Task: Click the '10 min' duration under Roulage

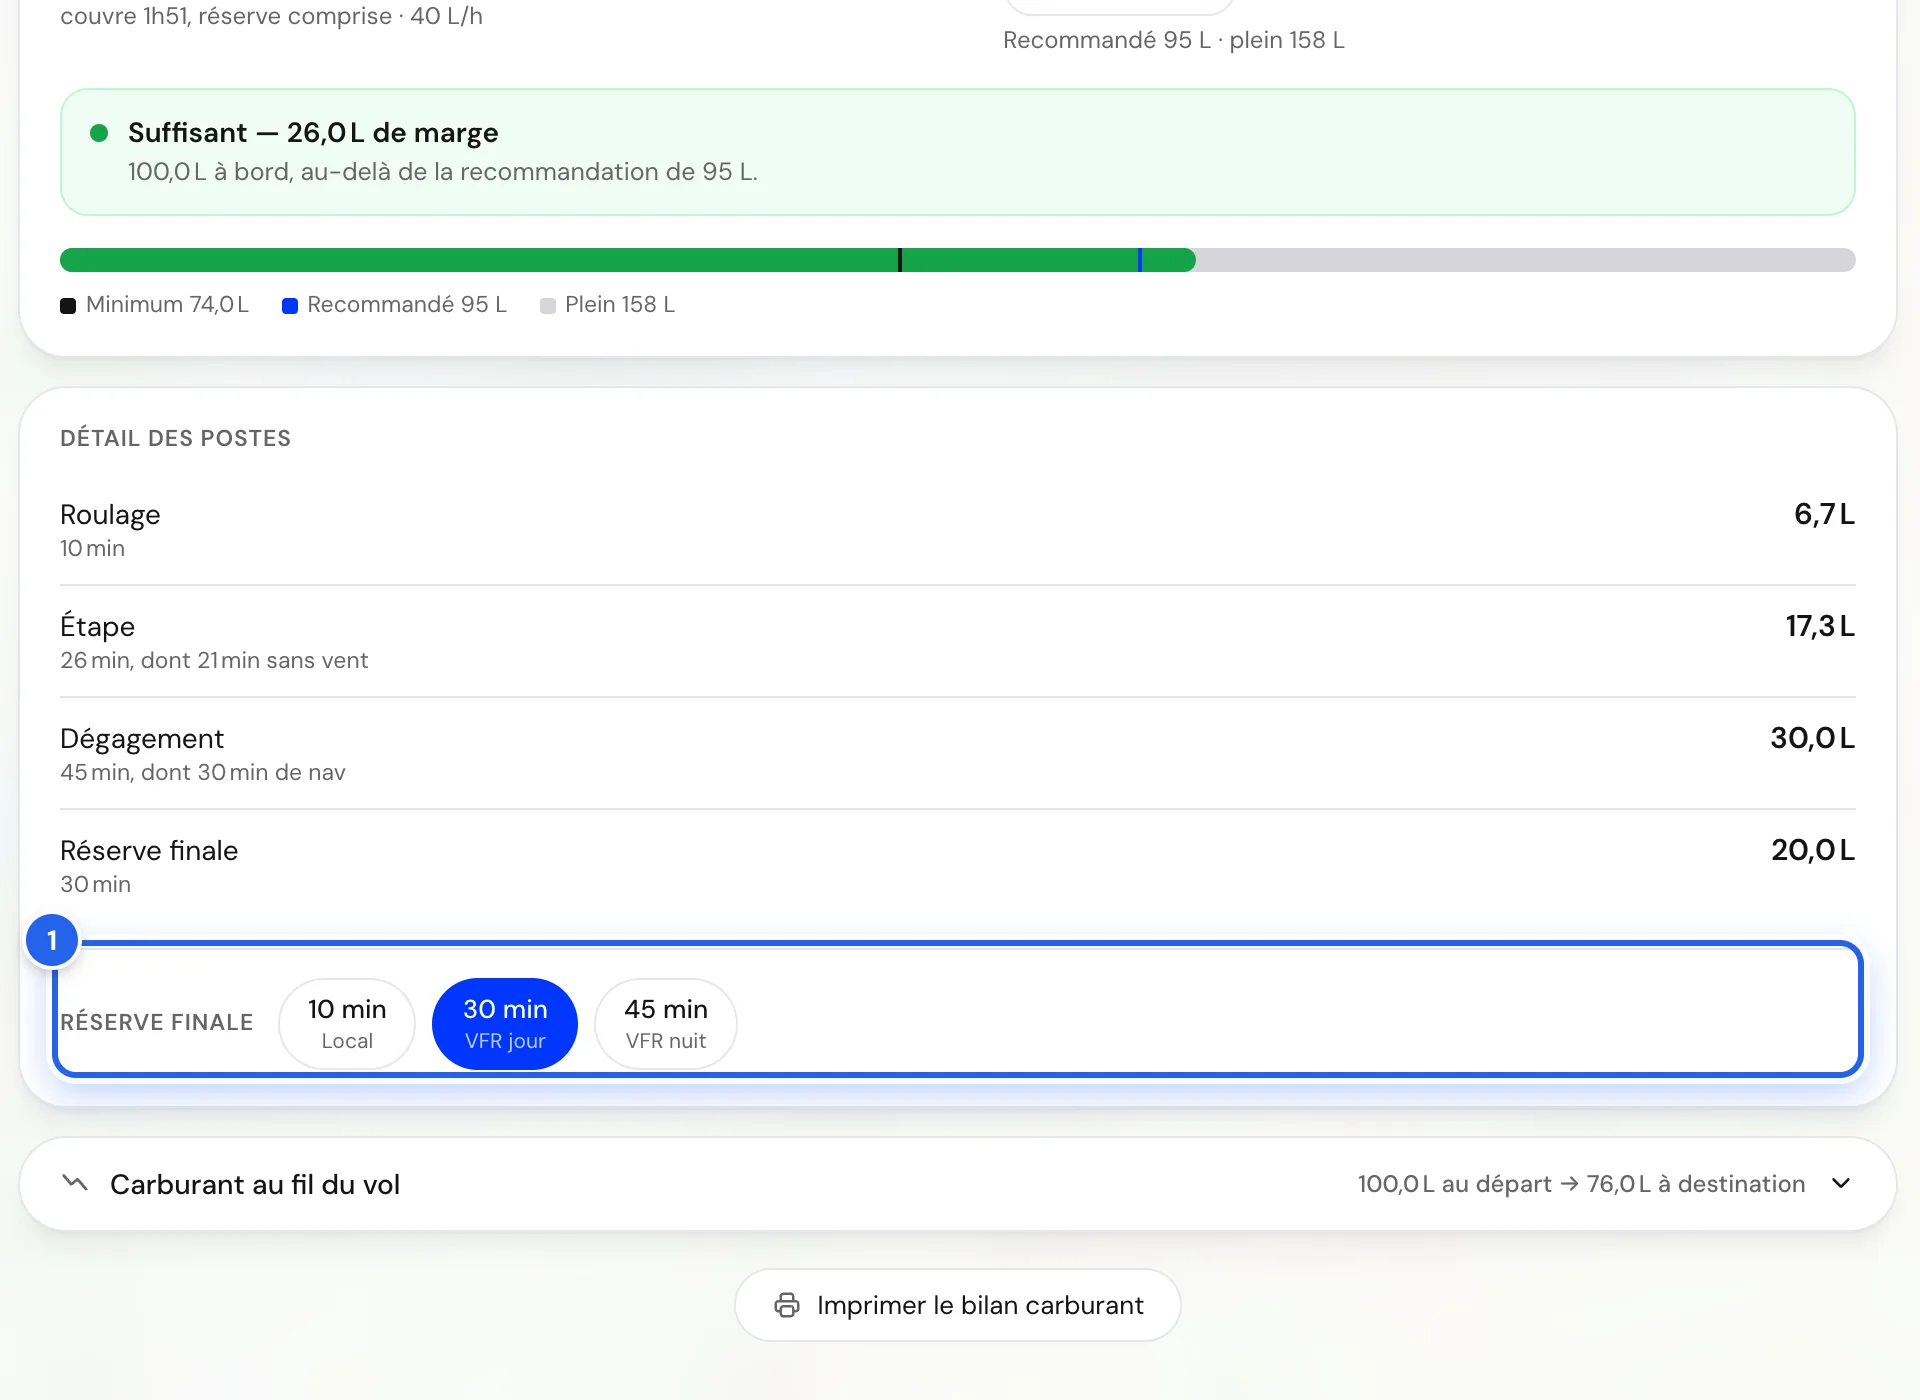Action: (92, 548)
